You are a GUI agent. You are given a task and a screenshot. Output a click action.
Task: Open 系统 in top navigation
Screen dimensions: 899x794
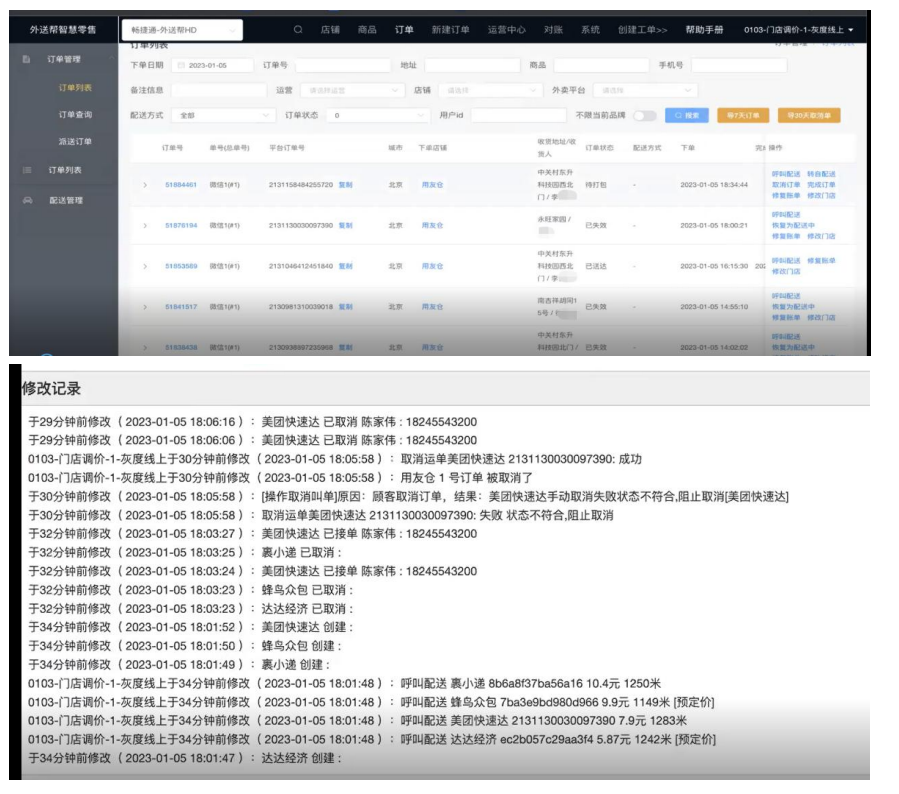[591, 30]
